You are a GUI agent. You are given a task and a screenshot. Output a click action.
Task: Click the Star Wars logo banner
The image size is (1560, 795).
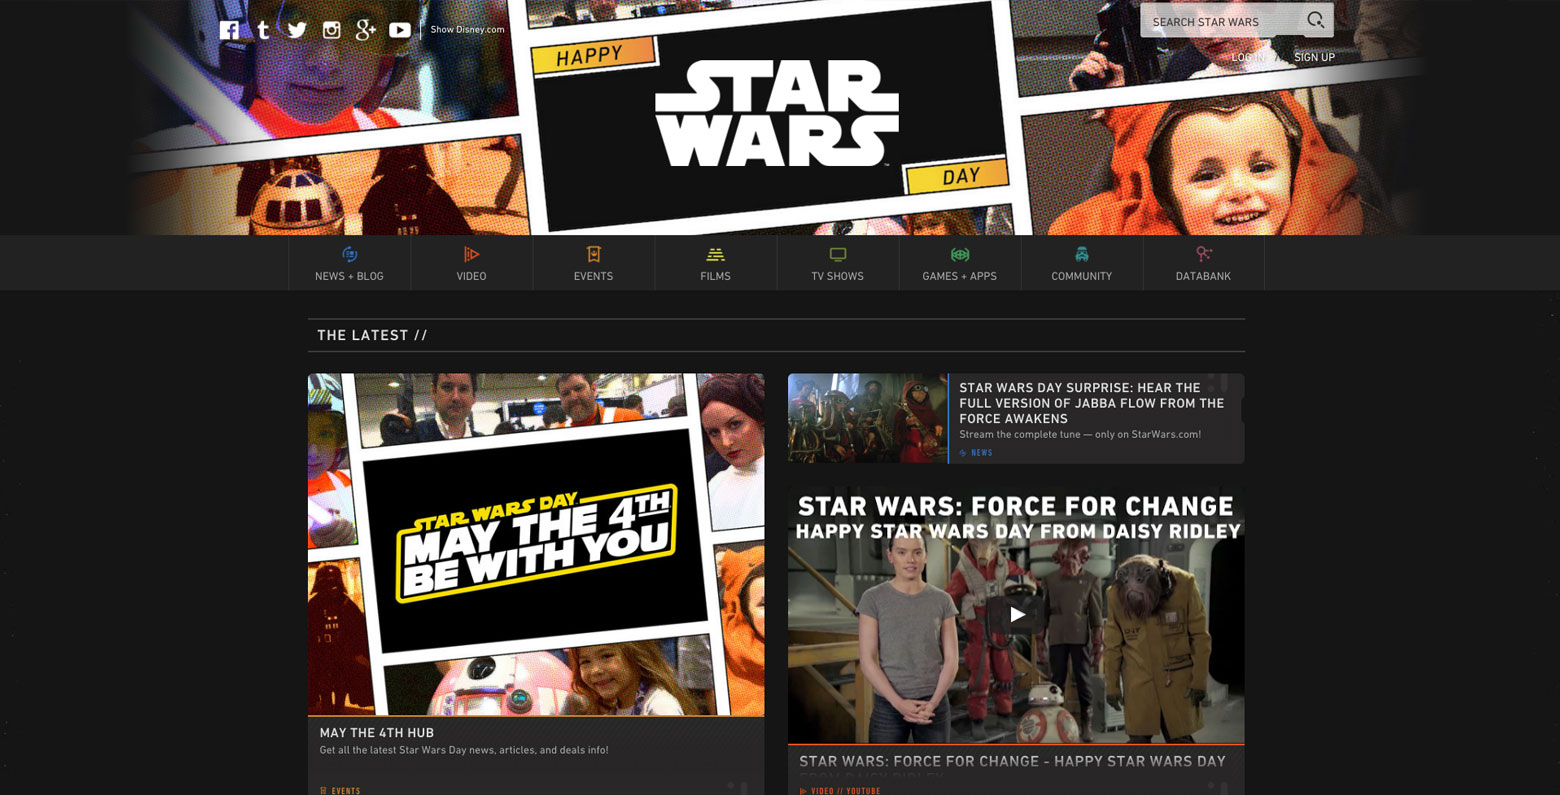click(777, 112)
